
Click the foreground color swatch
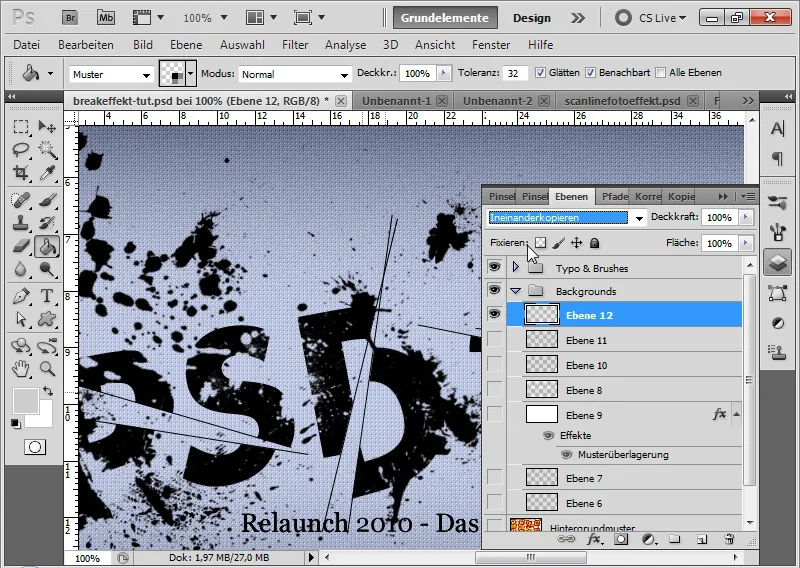pos(26,401)
